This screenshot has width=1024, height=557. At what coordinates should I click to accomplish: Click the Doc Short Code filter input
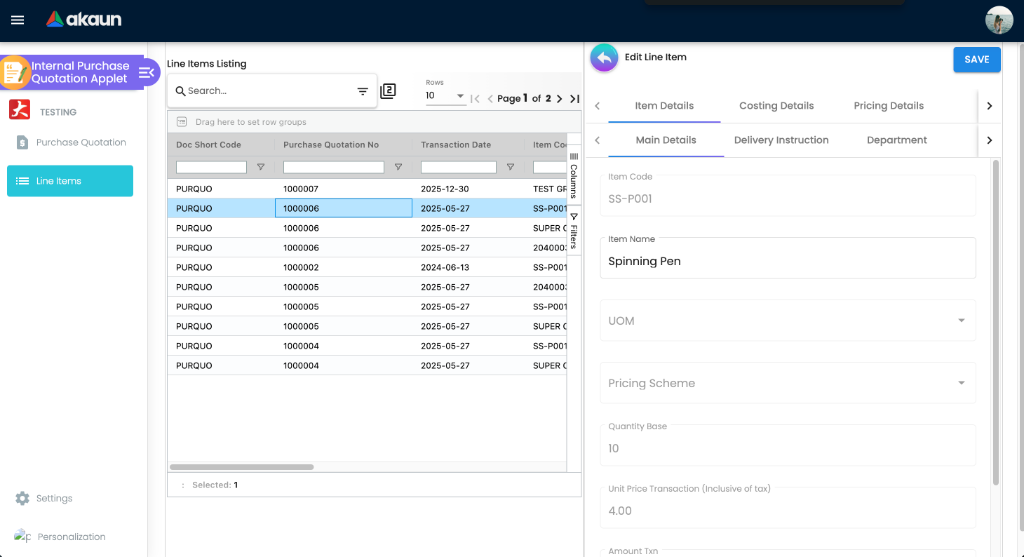(211, 167)
